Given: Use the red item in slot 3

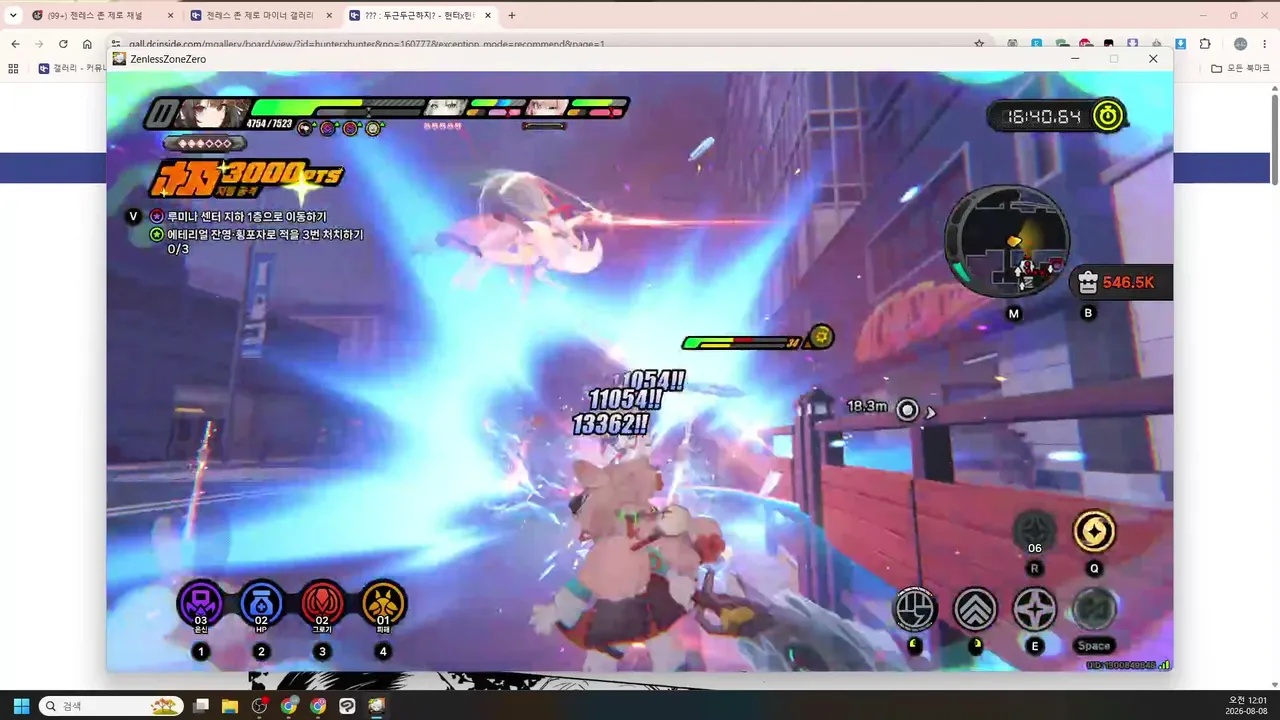Looking at the screenshot, I should (x=322, y=604).
